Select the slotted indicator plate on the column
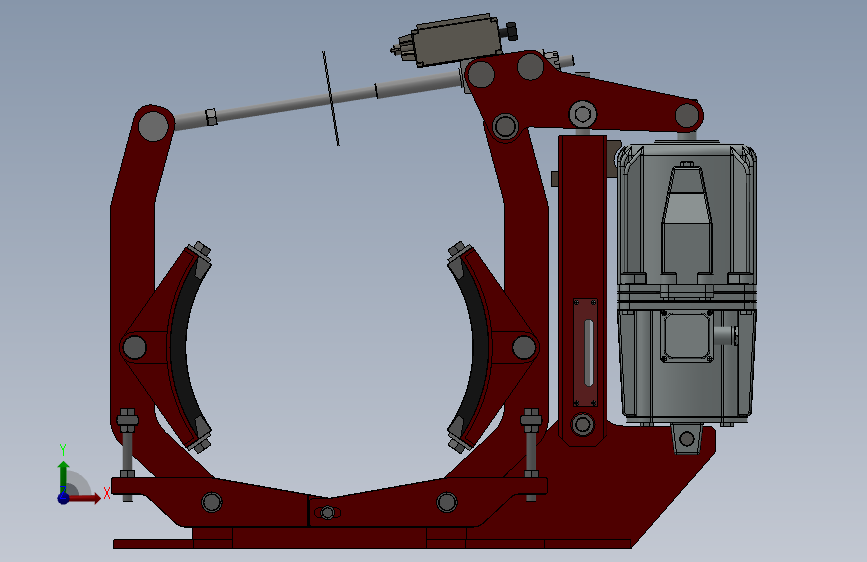This screenshot has height=562, width=867. [585, 353]
